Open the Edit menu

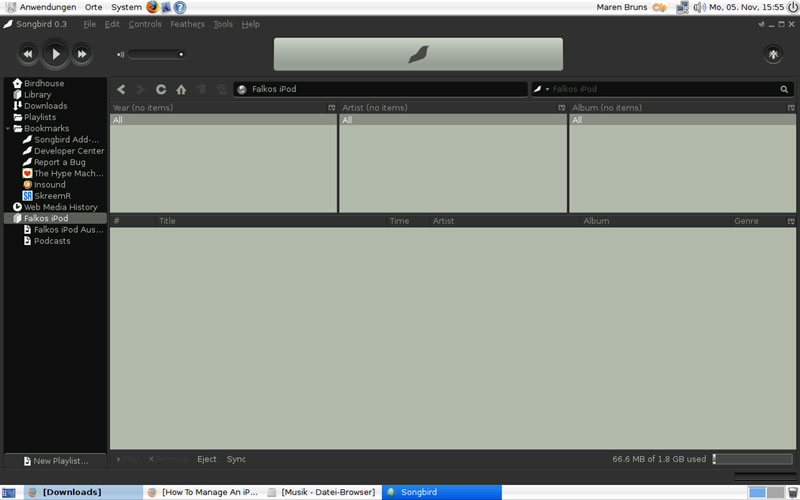coord(112,24)
